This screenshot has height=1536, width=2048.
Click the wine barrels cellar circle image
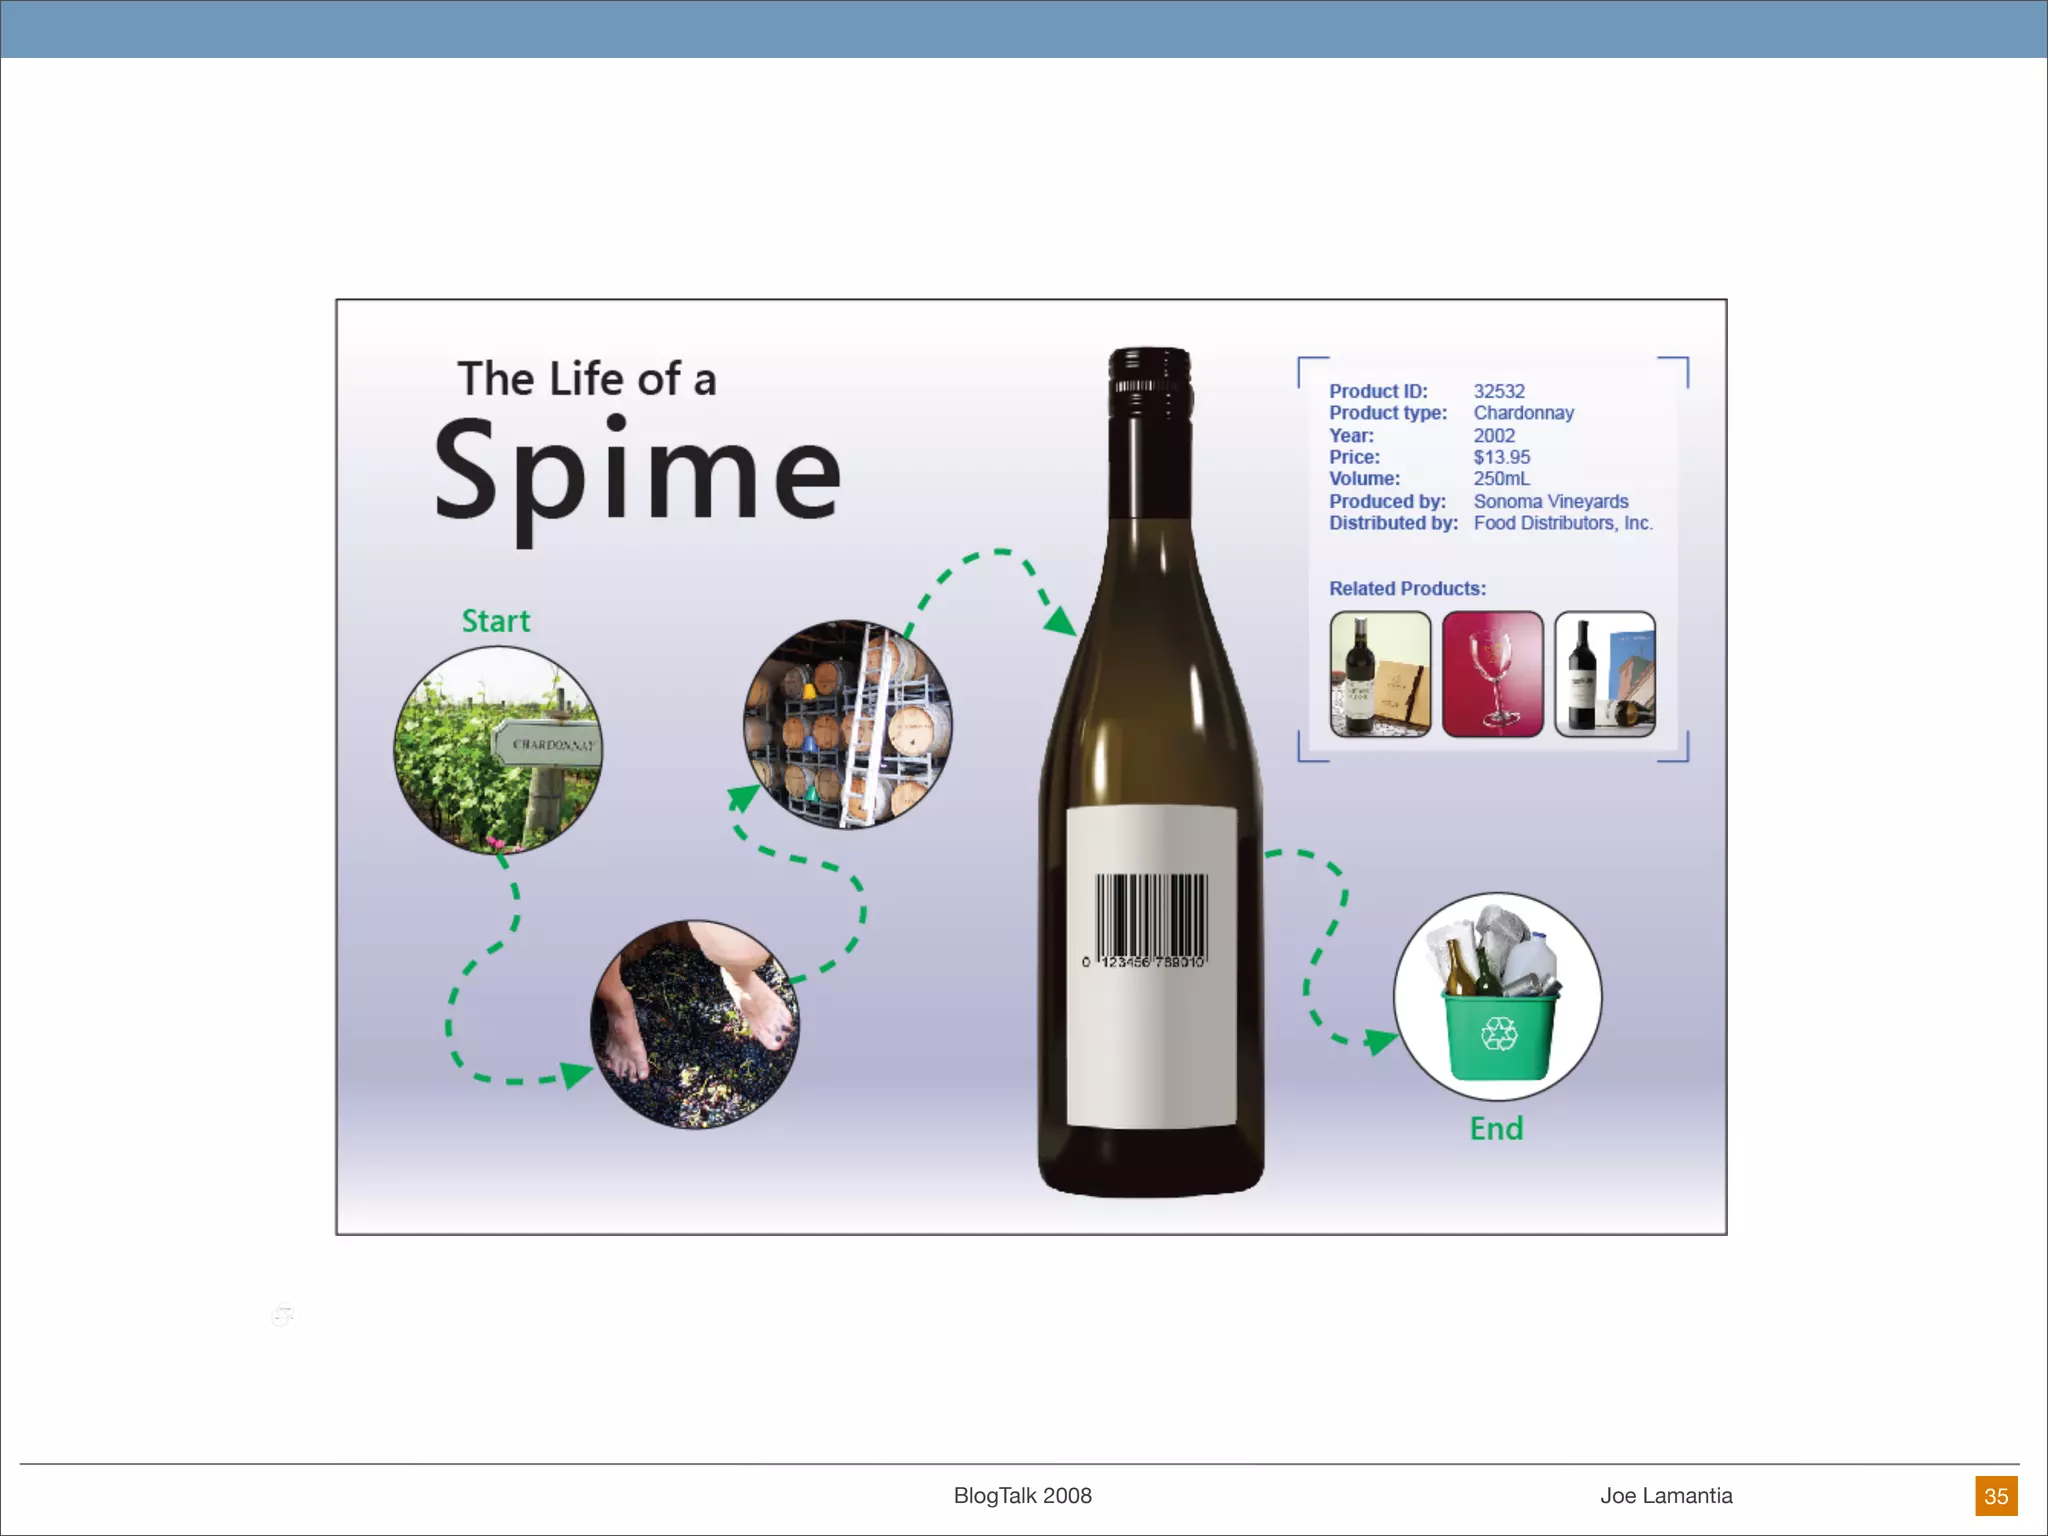pyautogui.click(x=848, y=724)
